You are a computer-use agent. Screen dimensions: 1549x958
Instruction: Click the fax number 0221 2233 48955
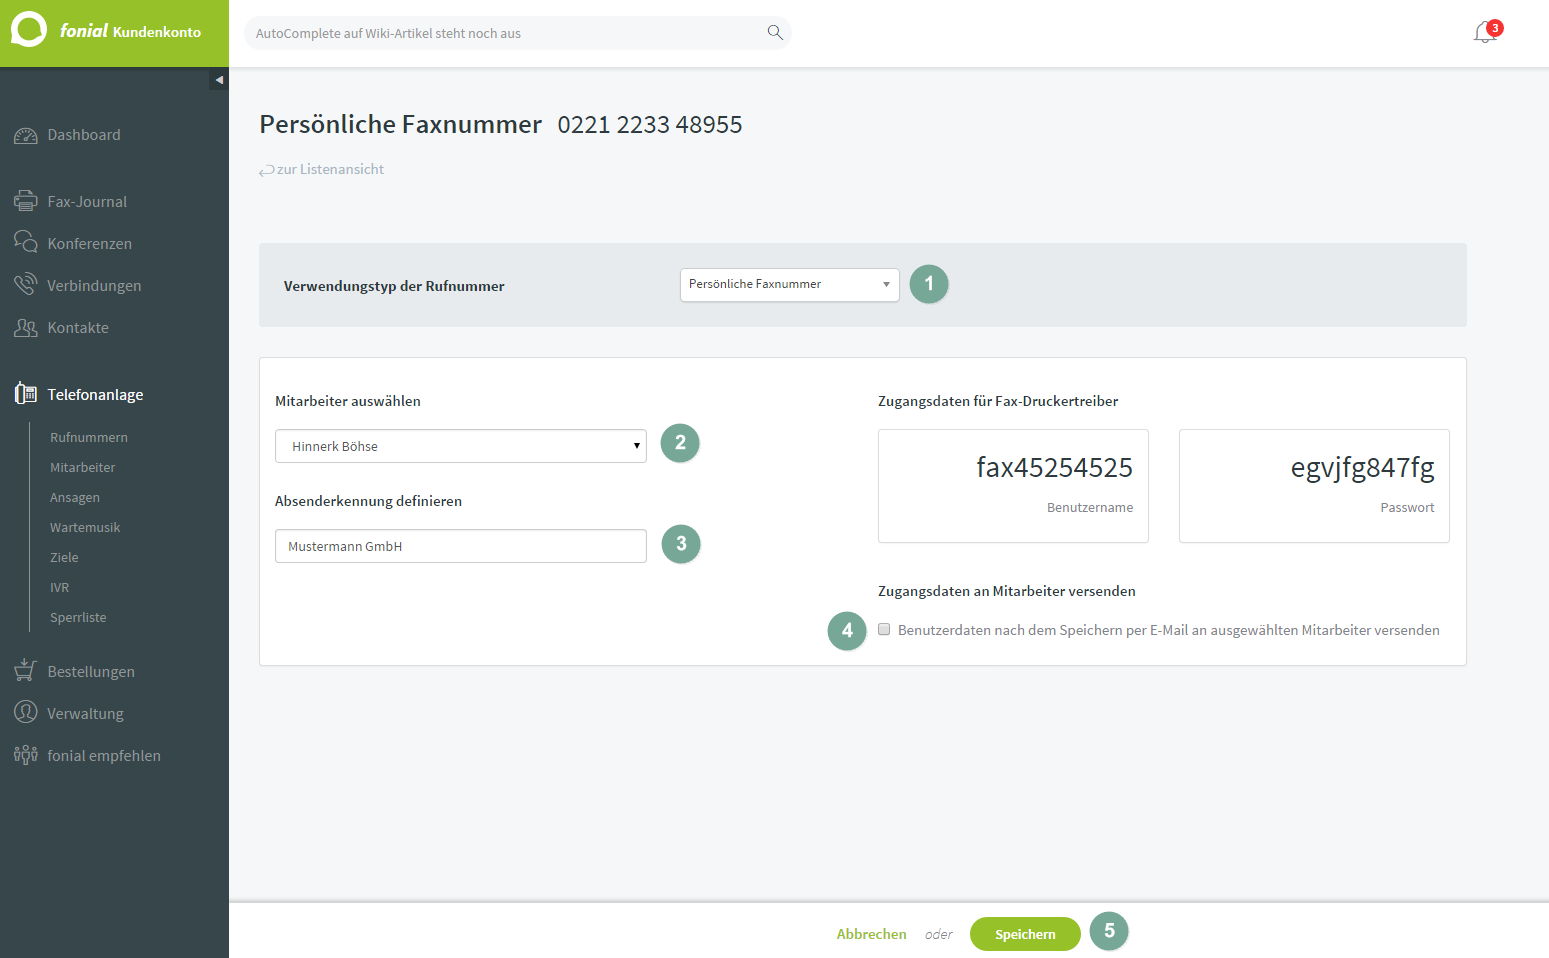point(650,125)
